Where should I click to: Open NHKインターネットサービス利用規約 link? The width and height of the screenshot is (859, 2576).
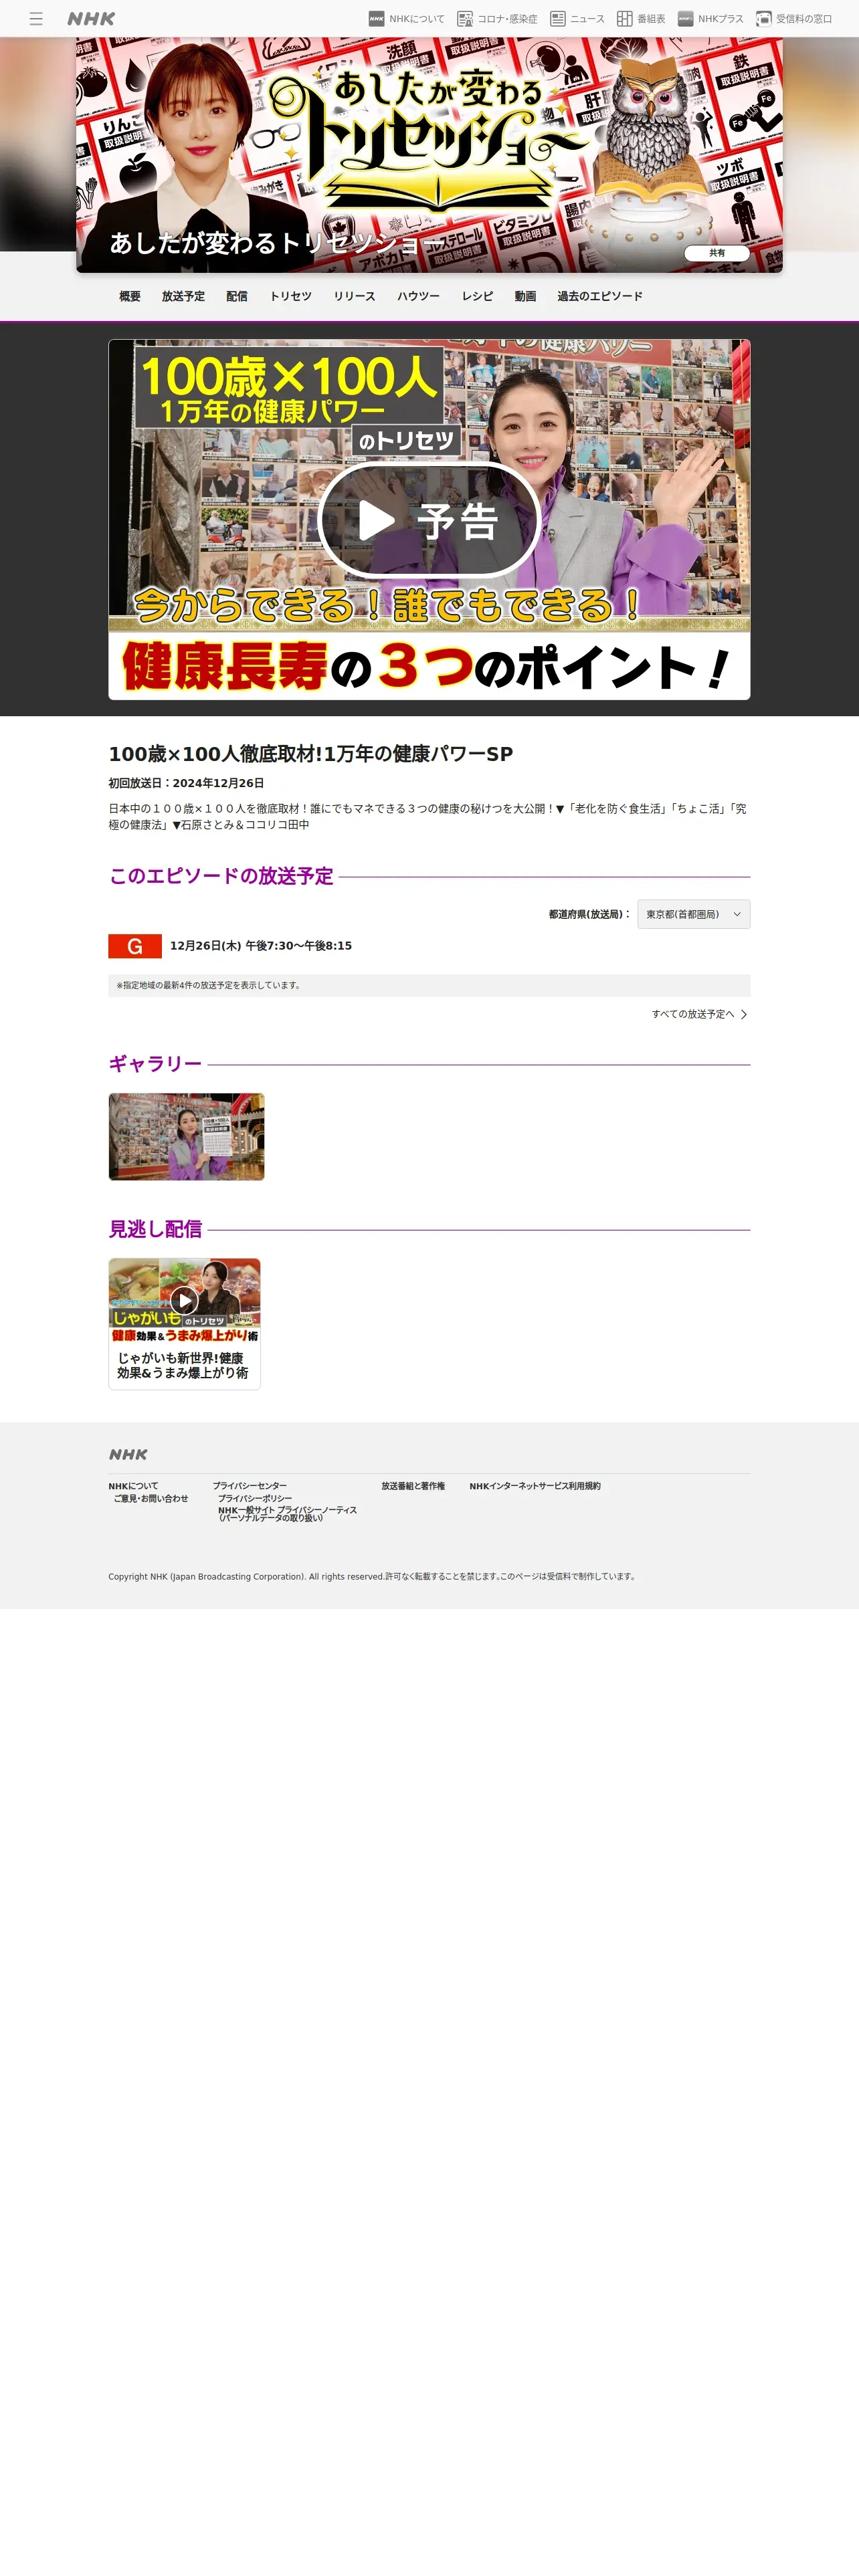coord(535,1486)
